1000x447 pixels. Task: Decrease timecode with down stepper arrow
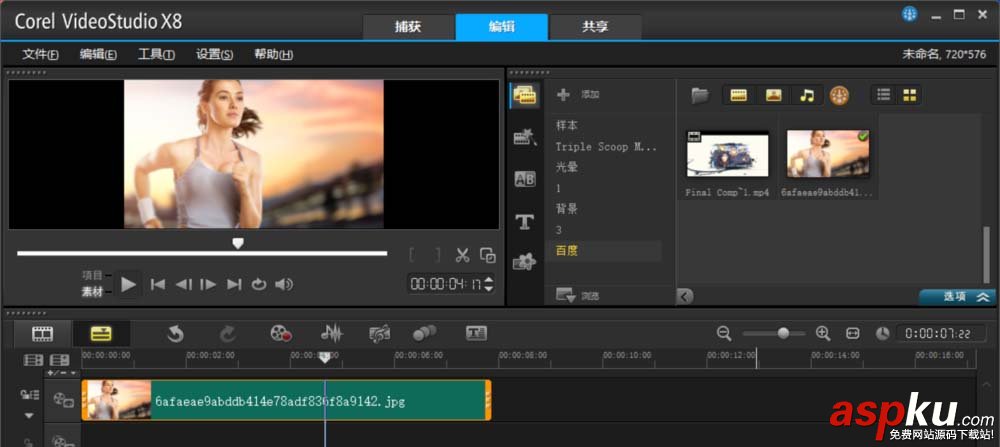coord(490,288)
